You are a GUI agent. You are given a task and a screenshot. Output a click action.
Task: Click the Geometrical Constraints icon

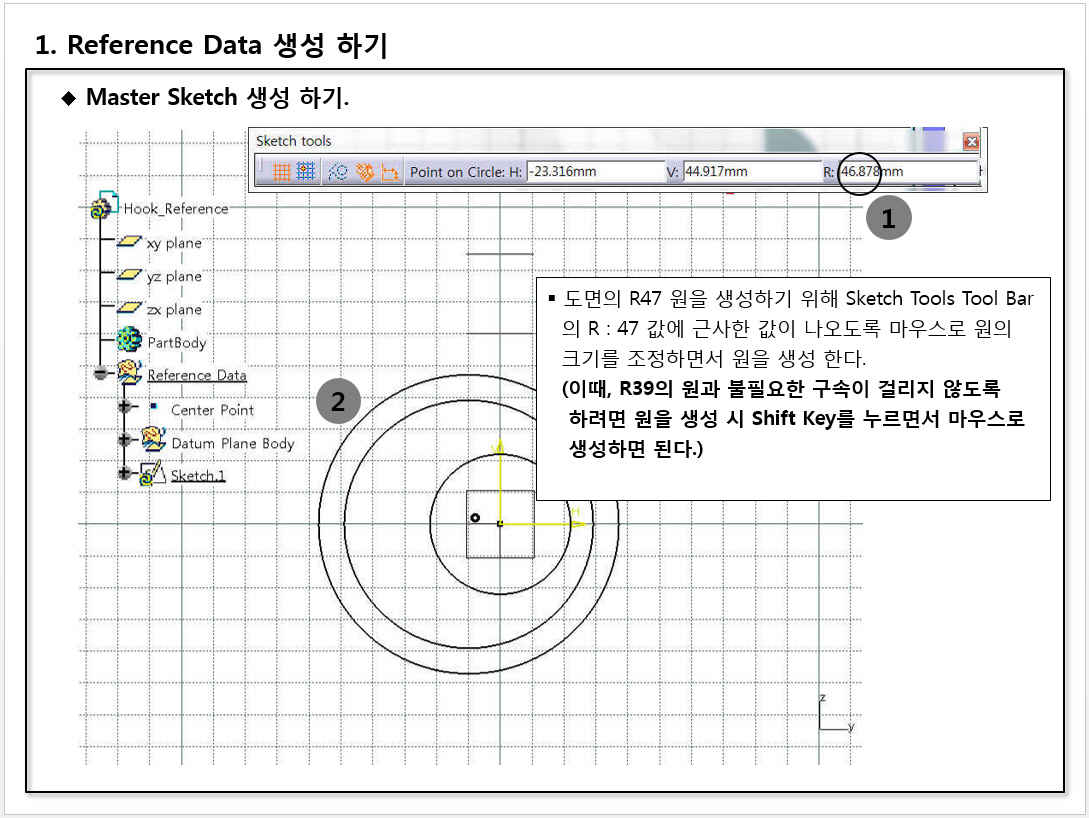point(365,172)
